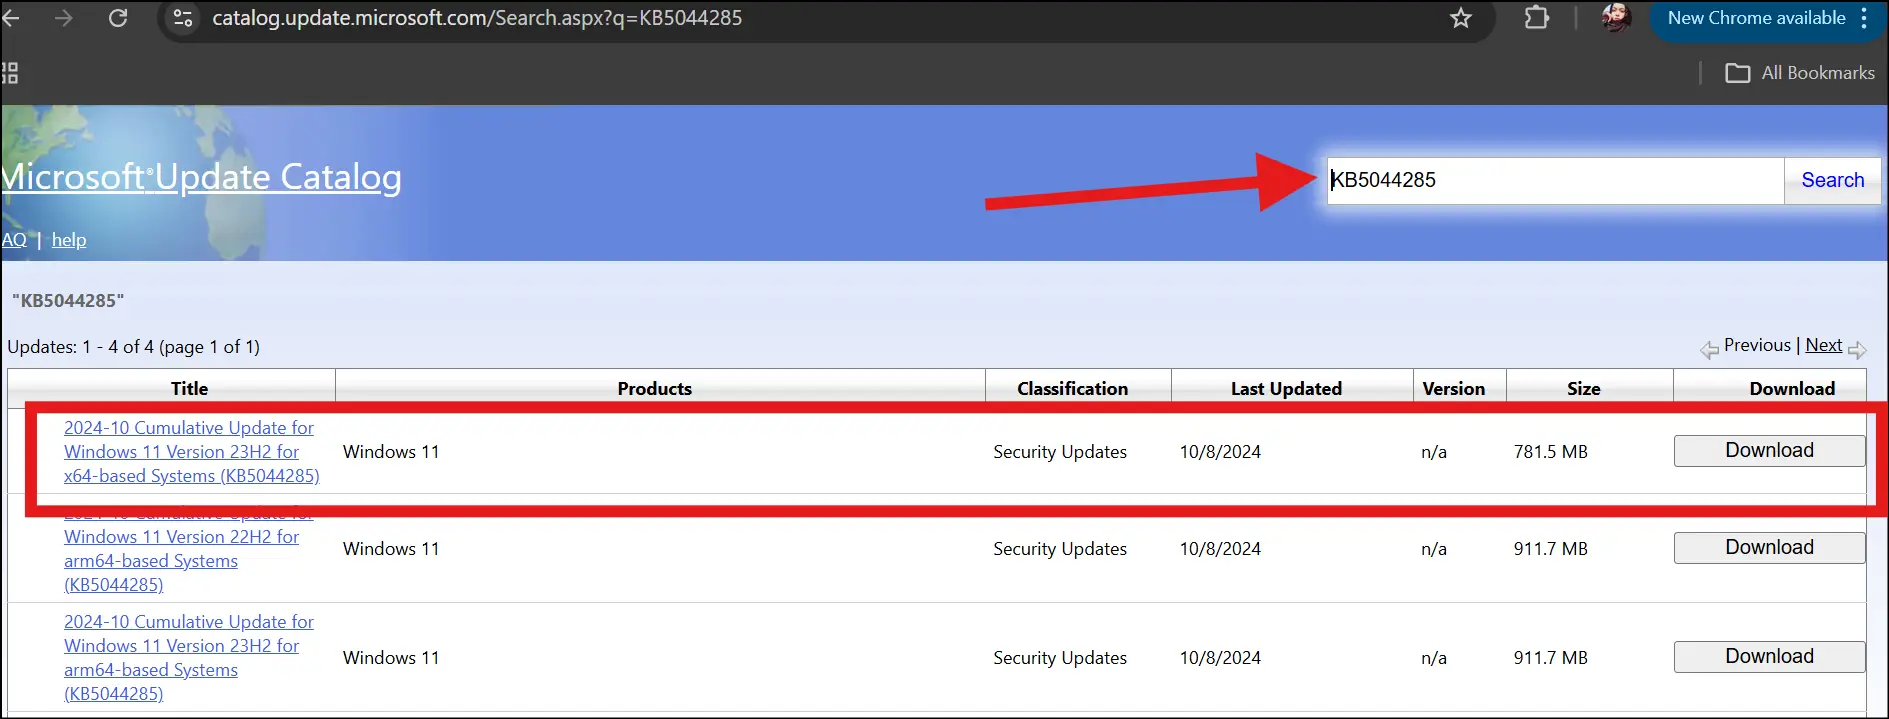Sort by the Classification column header
The width and height of the screenshot is (1889, 719).
point(1072,389)
